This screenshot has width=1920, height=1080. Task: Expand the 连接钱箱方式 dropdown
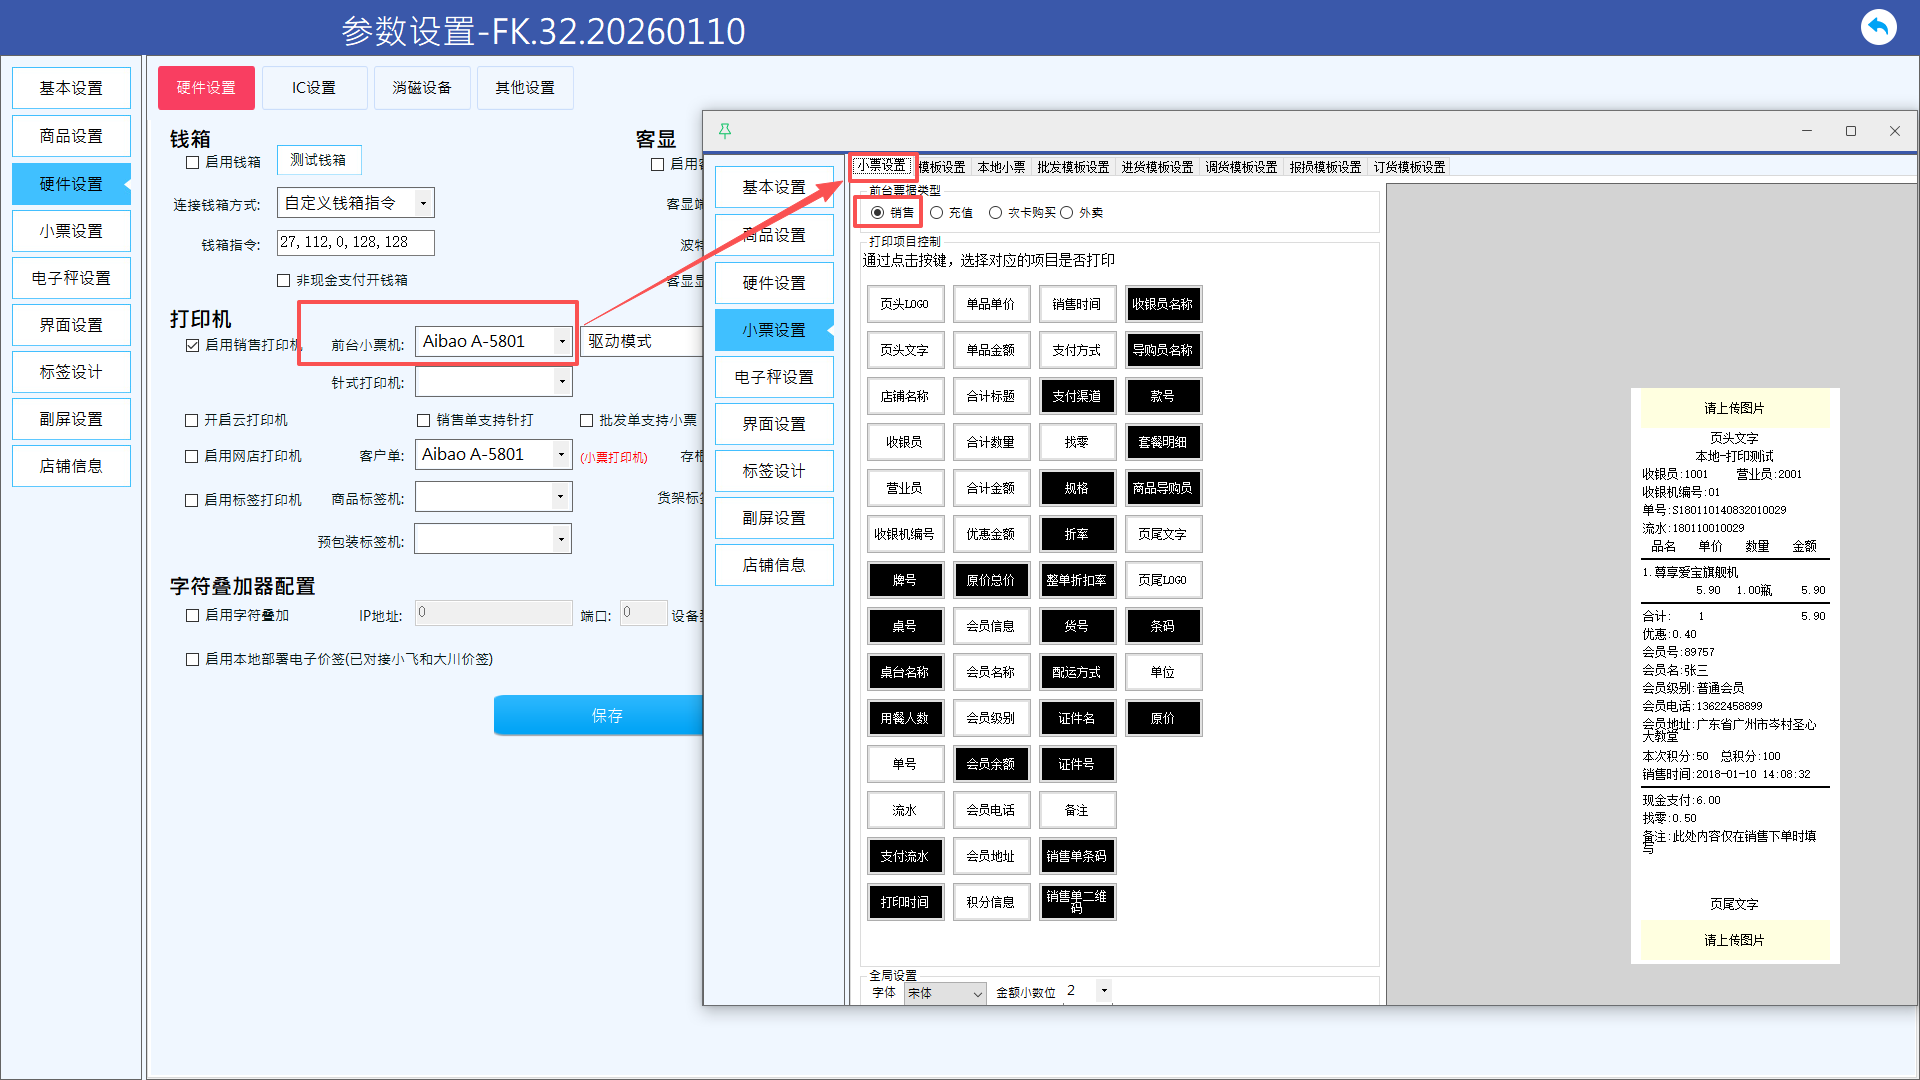424,204
